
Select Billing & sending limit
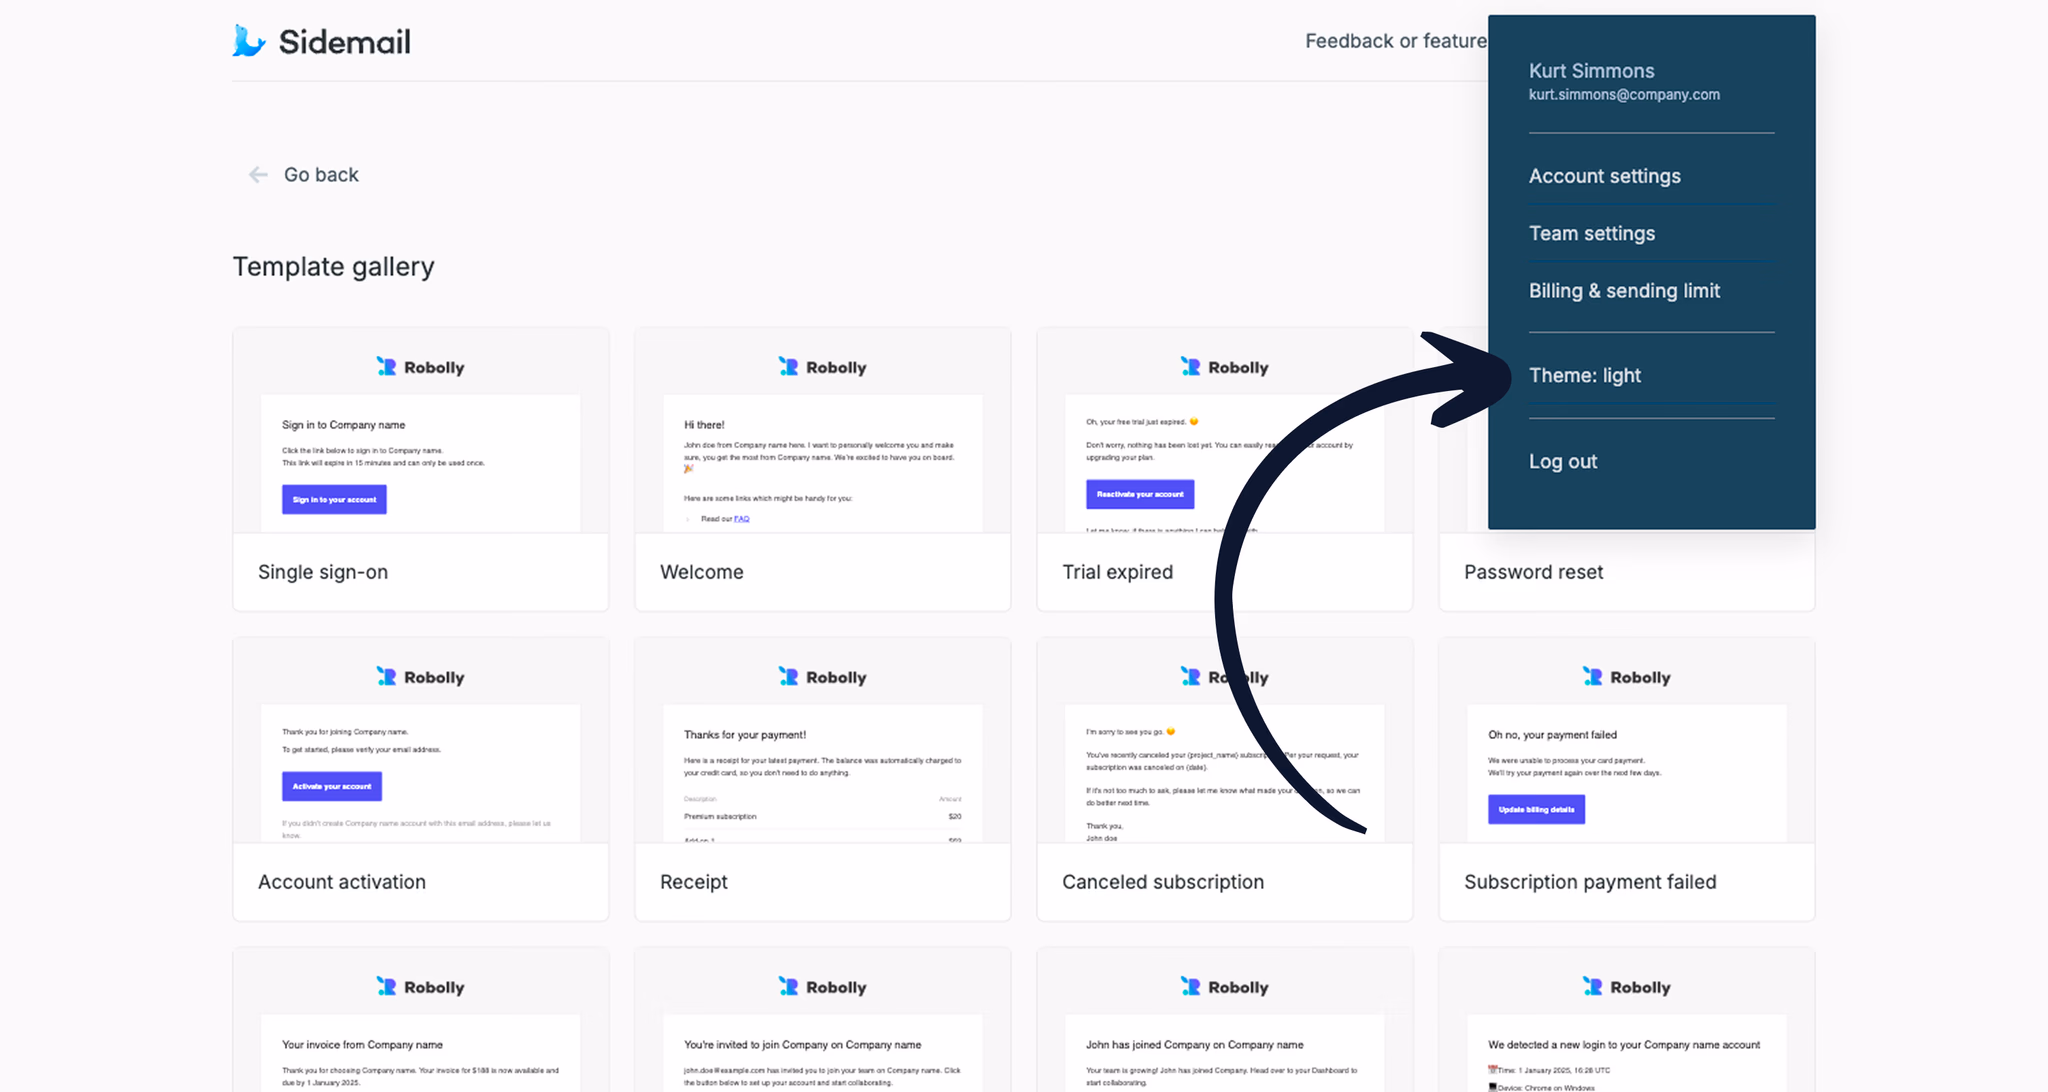click(1624, 290)
